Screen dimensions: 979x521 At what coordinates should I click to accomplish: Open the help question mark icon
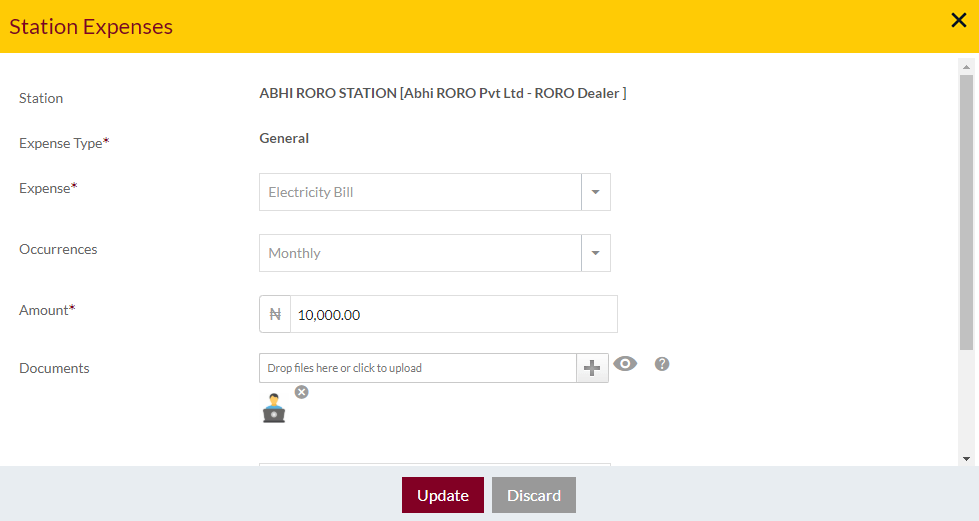(x=662, y=364)
